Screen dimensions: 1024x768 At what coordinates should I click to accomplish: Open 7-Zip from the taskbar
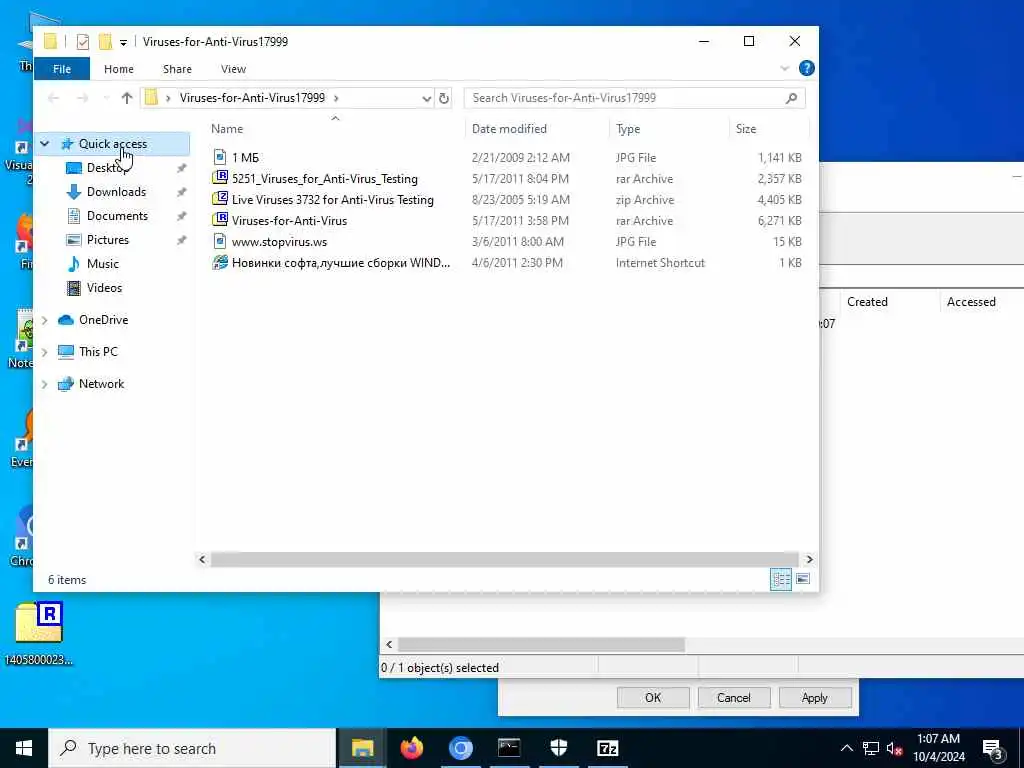(607, 748)
